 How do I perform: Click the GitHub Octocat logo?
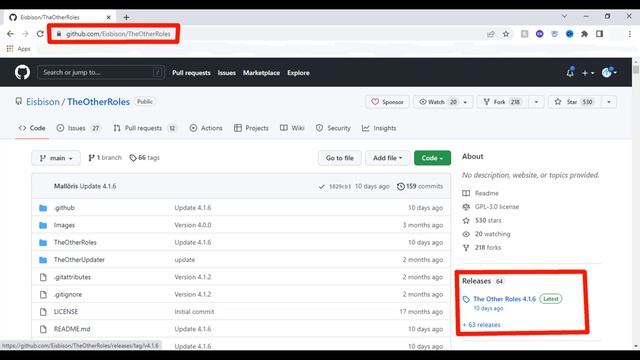22,73
